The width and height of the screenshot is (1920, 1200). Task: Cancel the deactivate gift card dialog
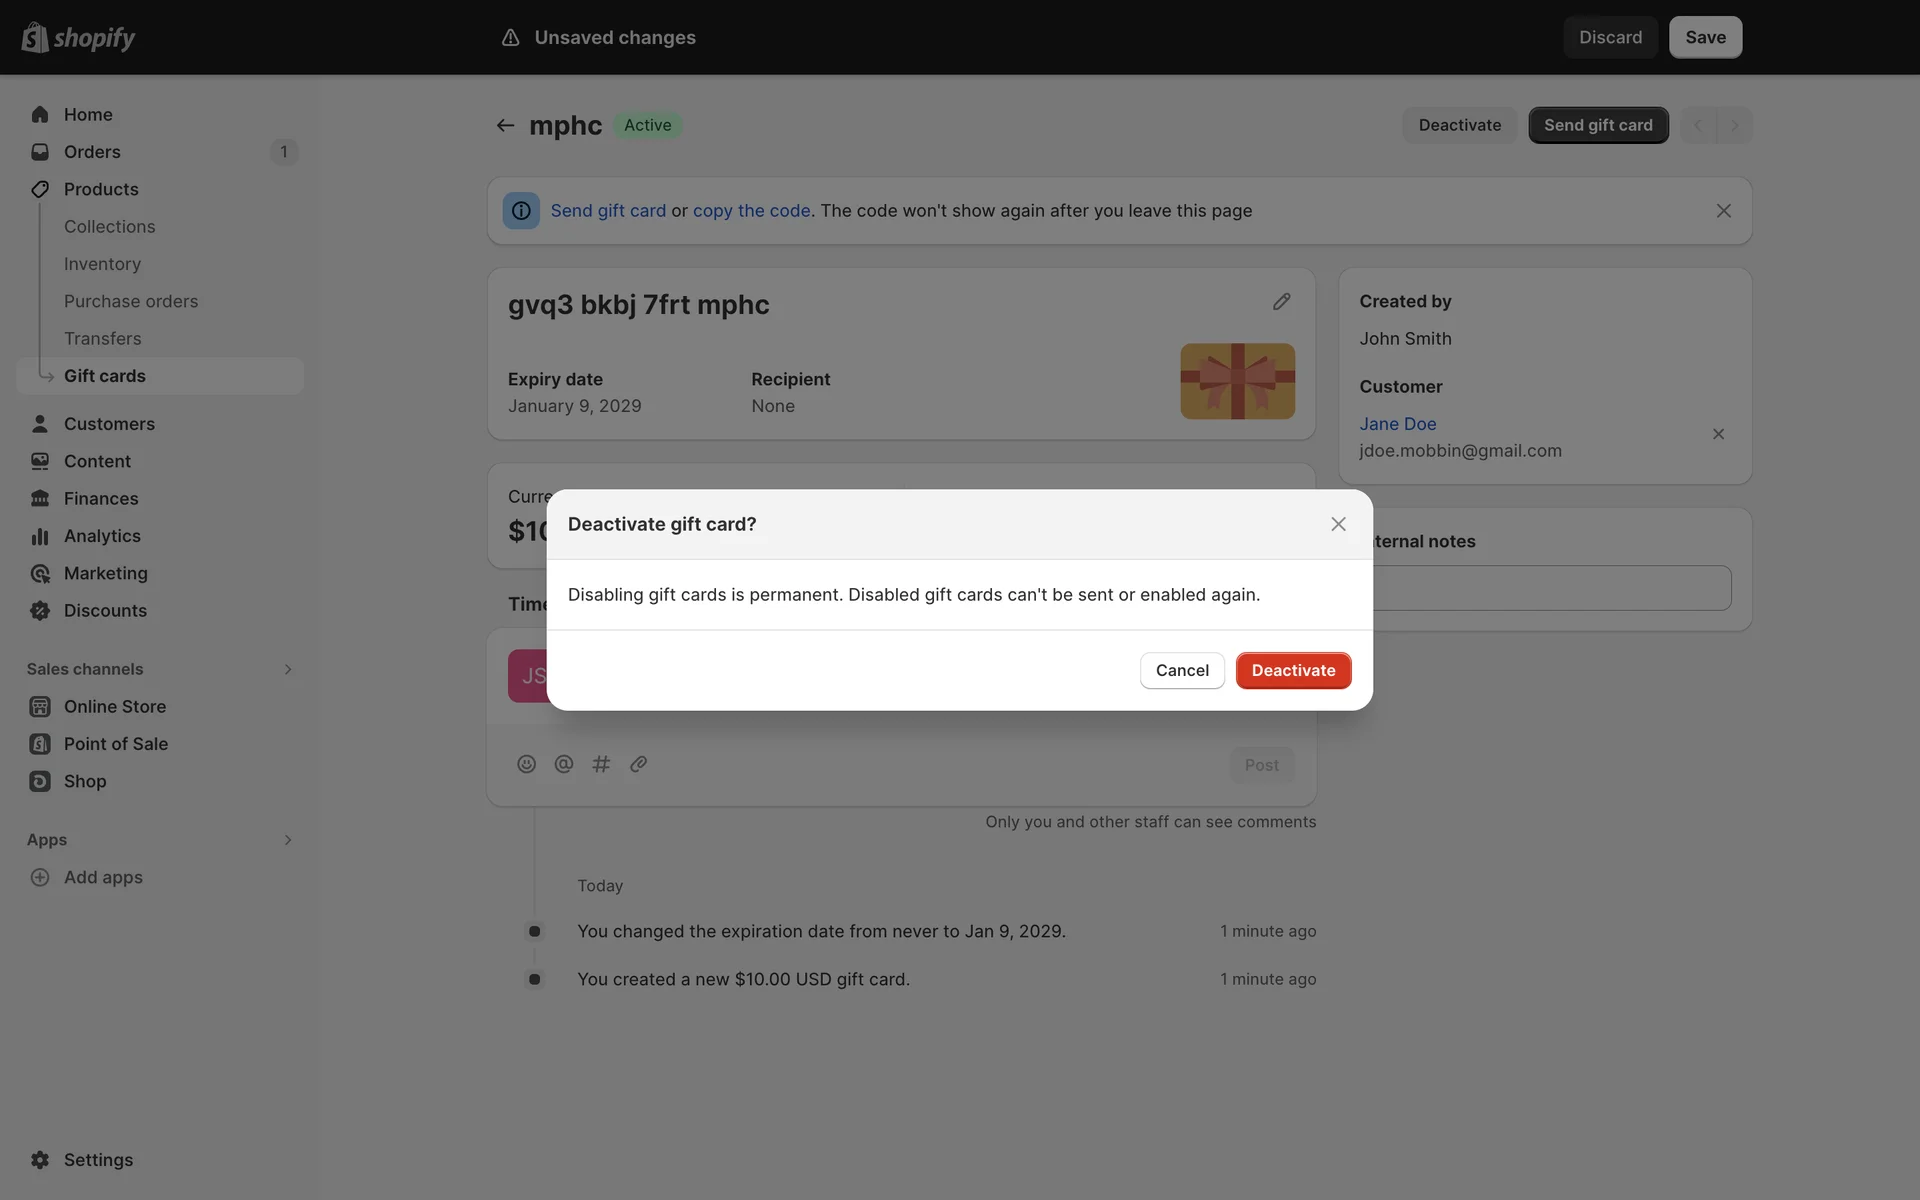coord(1182,670)
